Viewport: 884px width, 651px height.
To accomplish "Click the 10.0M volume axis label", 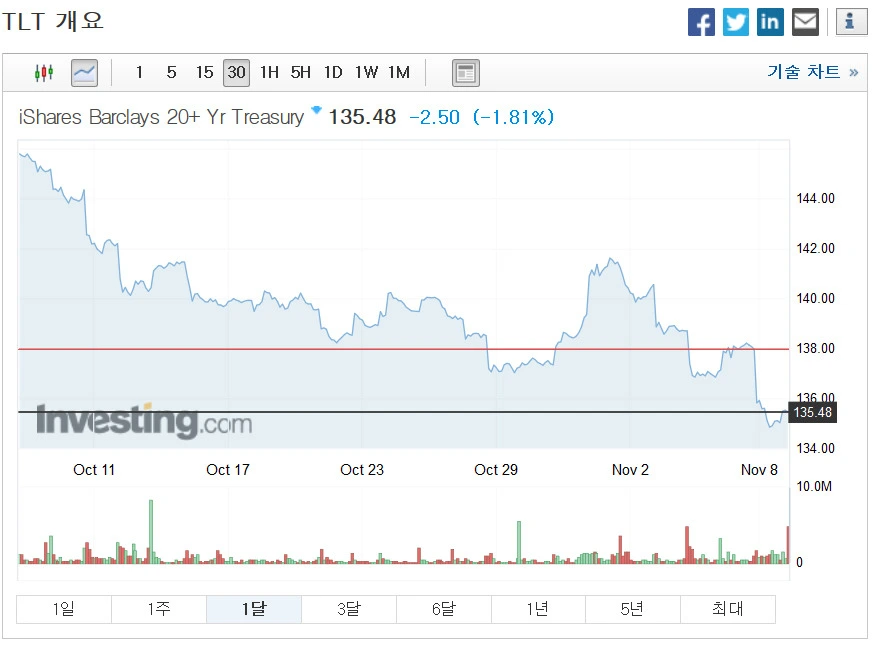I will click(814, 486).
